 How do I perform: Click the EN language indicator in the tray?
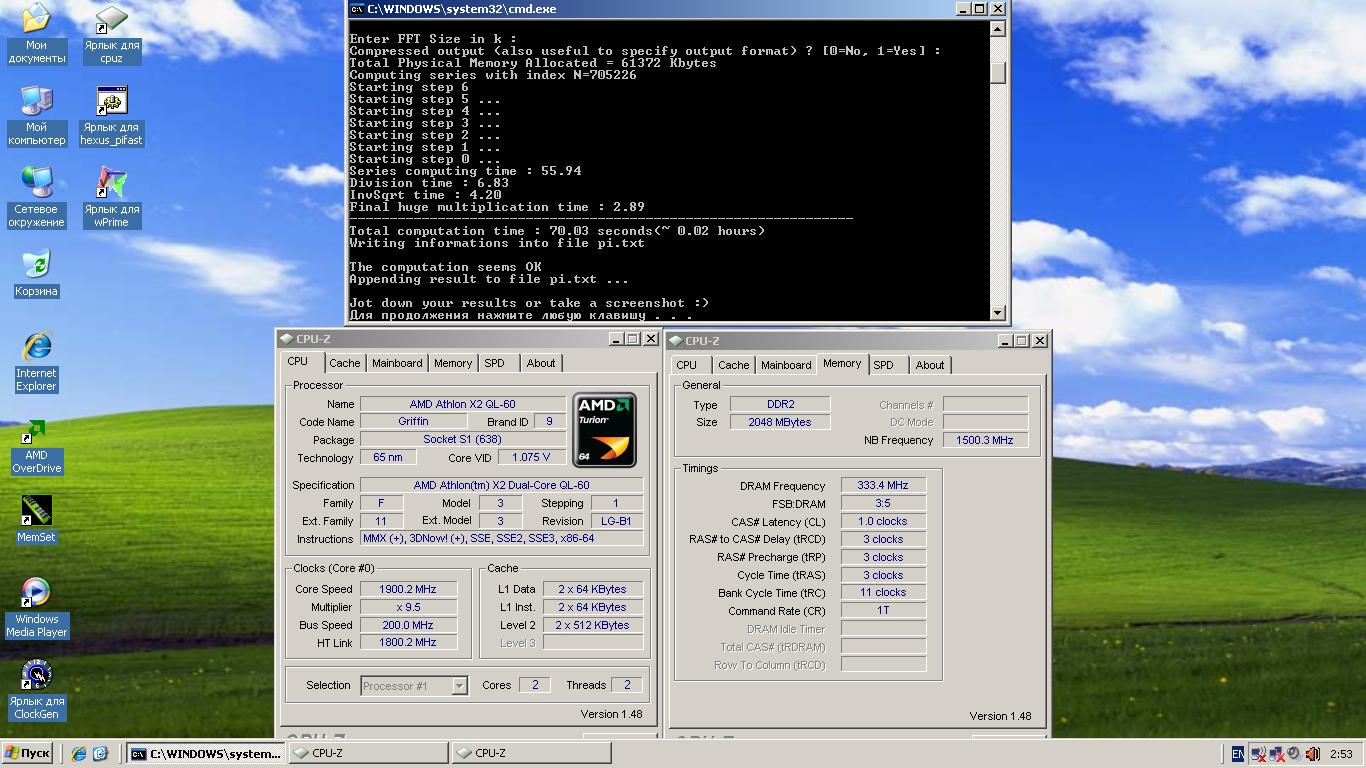click(x=1238, y=754)
